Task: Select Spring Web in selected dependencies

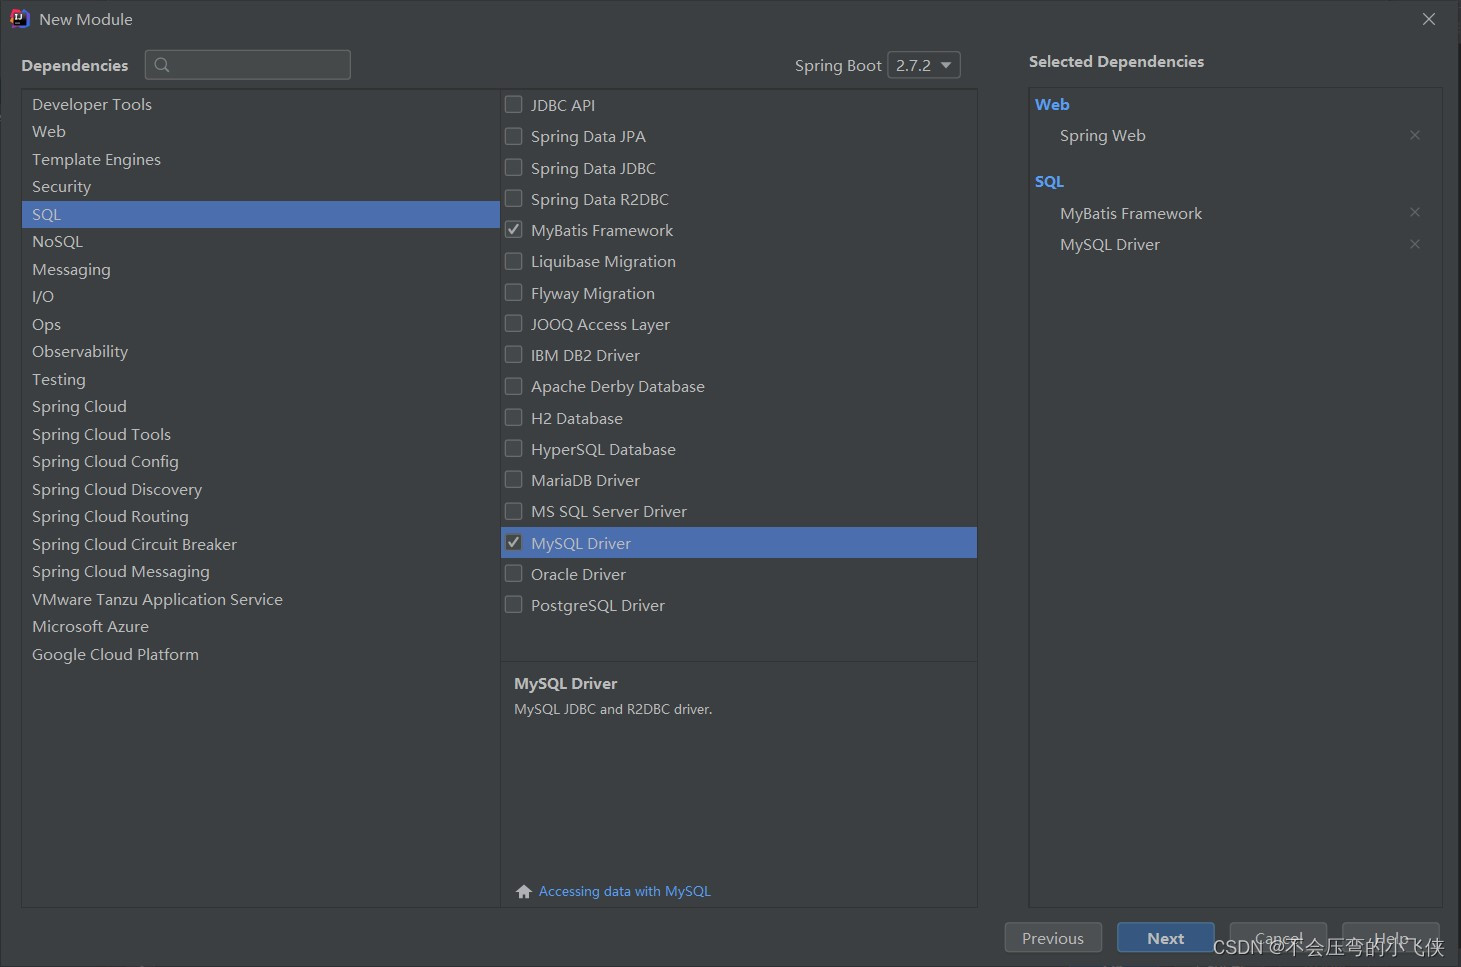Action: tap(1103, 135)
